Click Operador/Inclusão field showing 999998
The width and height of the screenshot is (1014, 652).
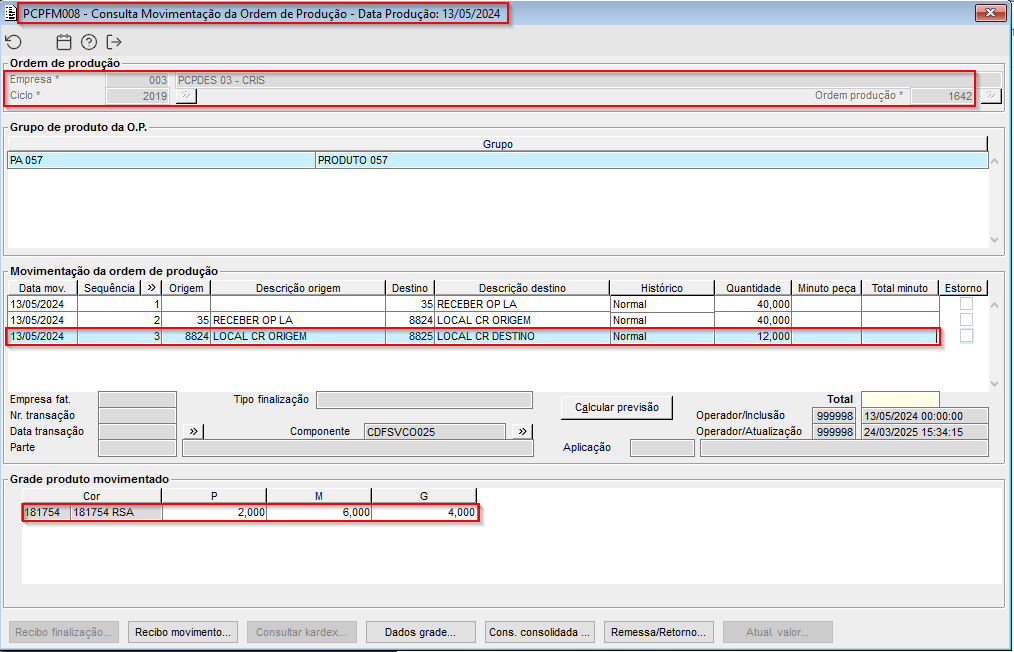(834, 416)
